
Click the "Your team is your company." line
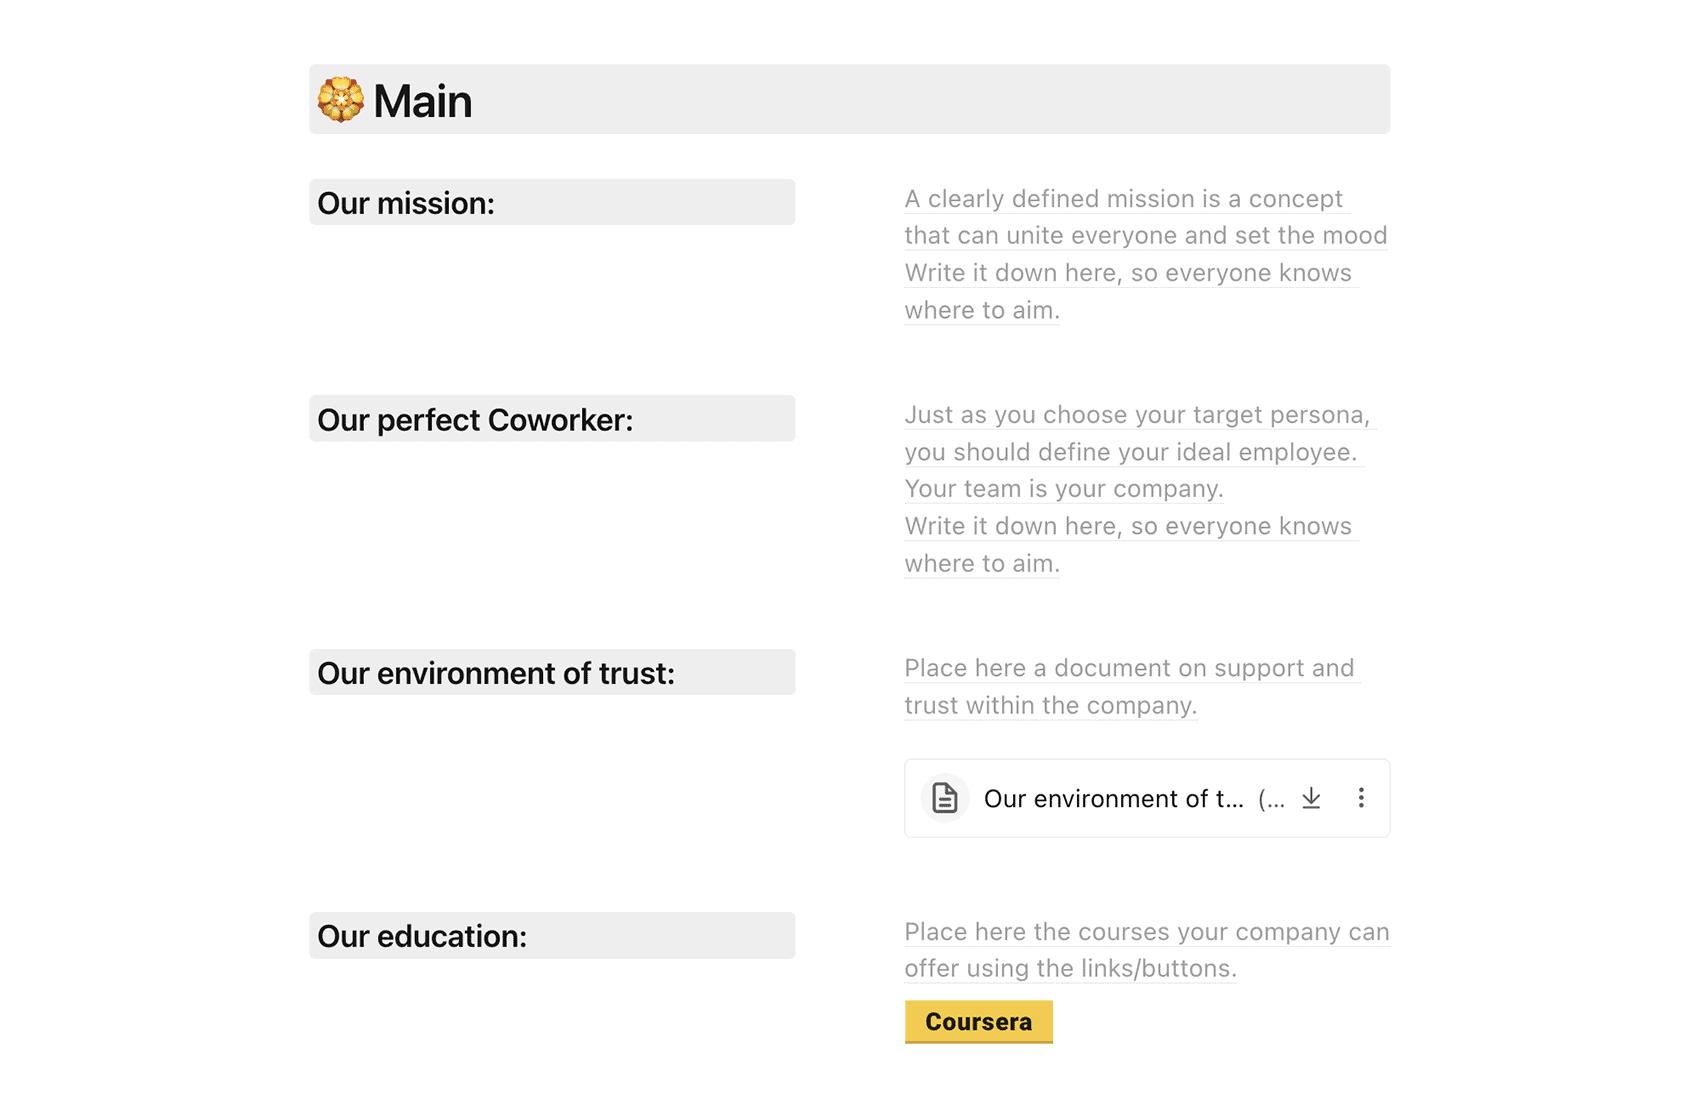click(x=1064, y=489)
